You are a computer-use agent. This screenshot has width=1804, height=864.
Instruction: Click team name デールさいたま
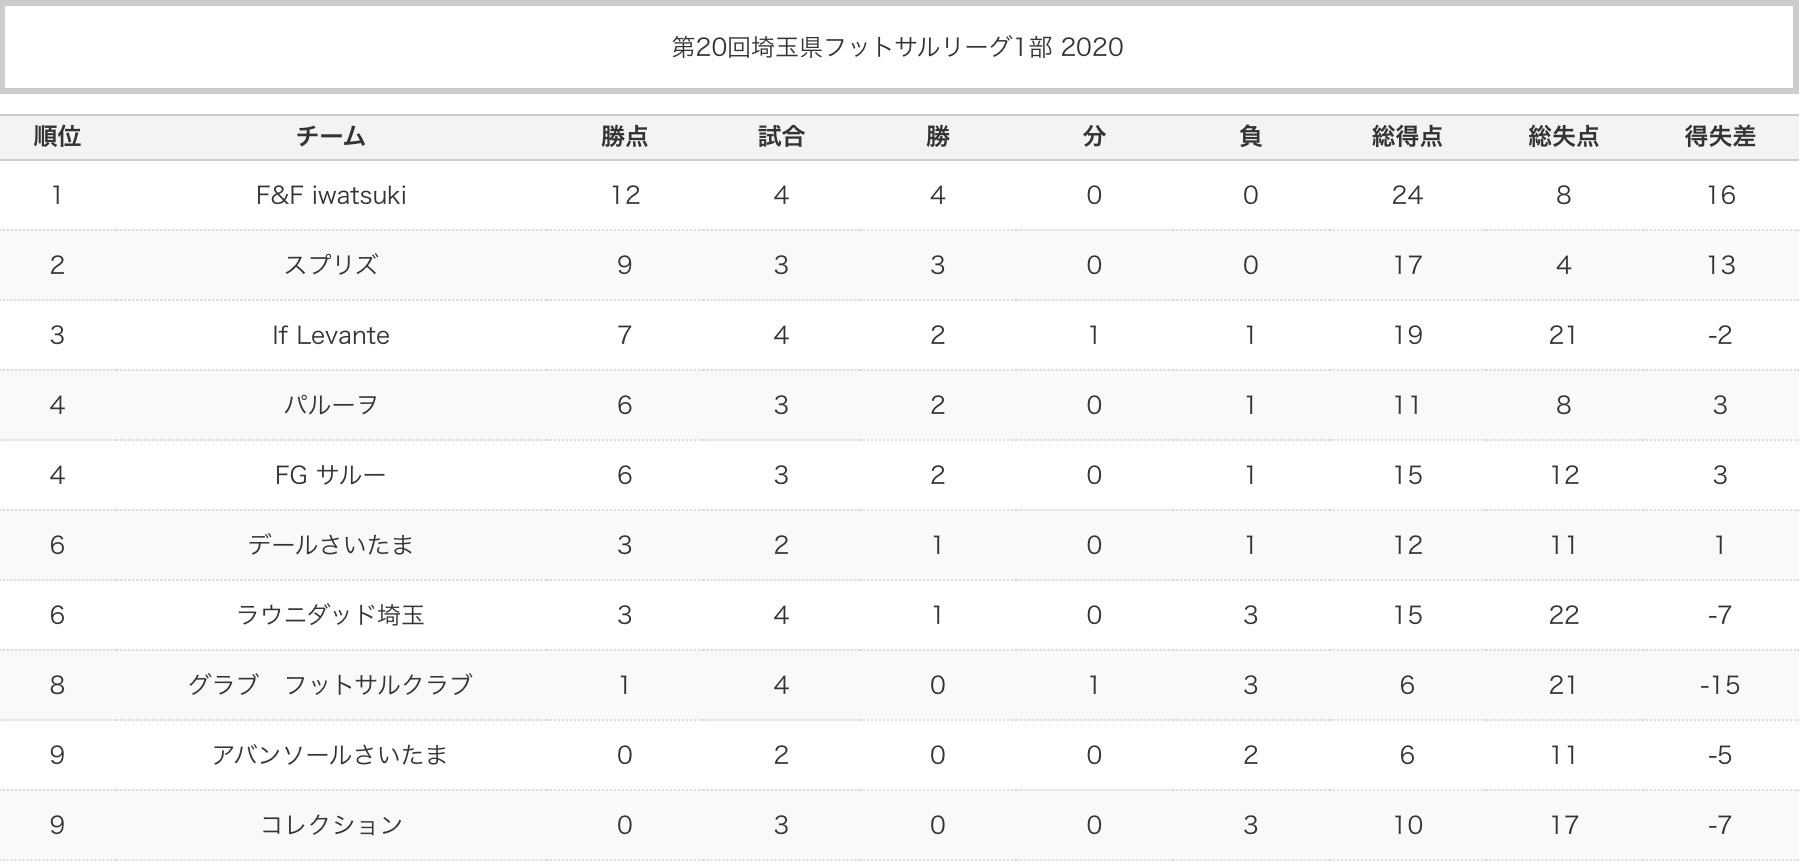point(331,545)
